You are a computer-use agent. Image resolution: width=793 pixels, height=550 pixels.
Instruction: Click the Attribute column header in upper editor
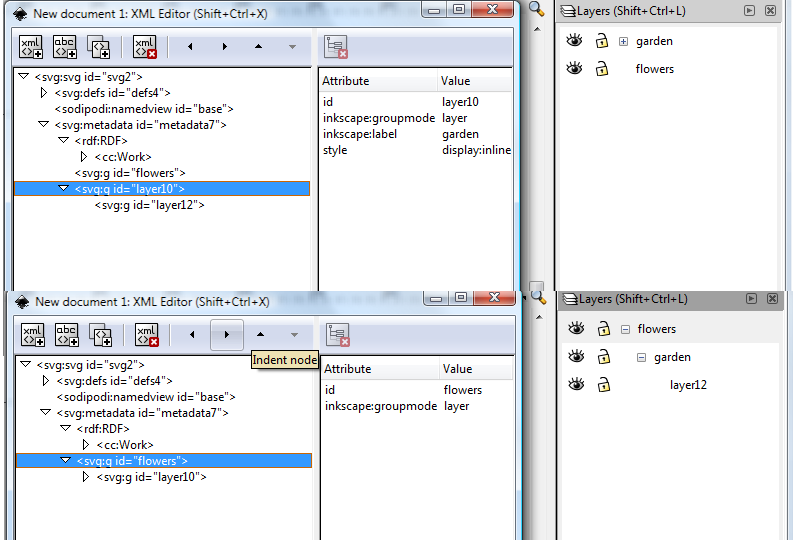[346, 81]
